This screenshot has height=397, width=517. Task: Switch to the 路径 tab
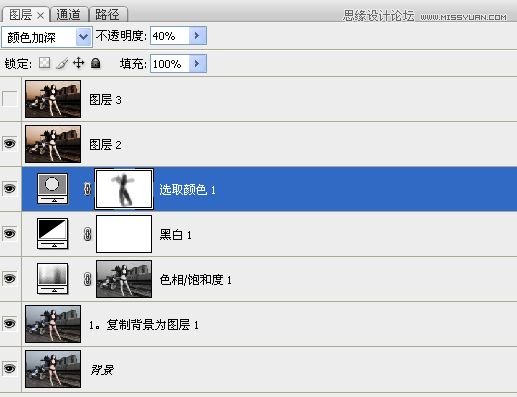pyautogui.click(x=108, y=15)
